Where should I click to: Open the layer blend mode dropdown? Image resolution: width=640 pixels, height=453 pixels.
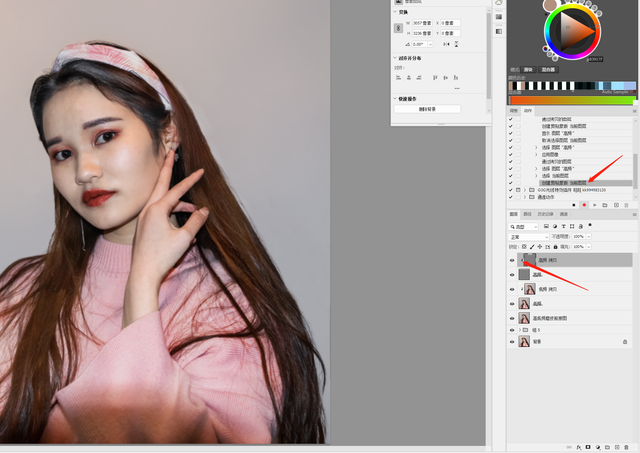tap(529, 237)
